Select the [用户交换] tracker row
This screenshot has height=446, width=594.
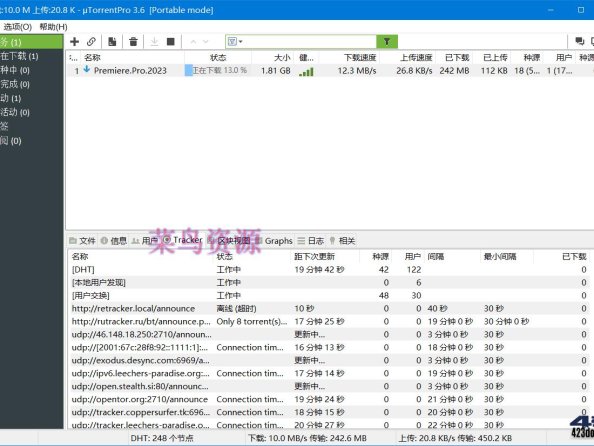[329, 295]
